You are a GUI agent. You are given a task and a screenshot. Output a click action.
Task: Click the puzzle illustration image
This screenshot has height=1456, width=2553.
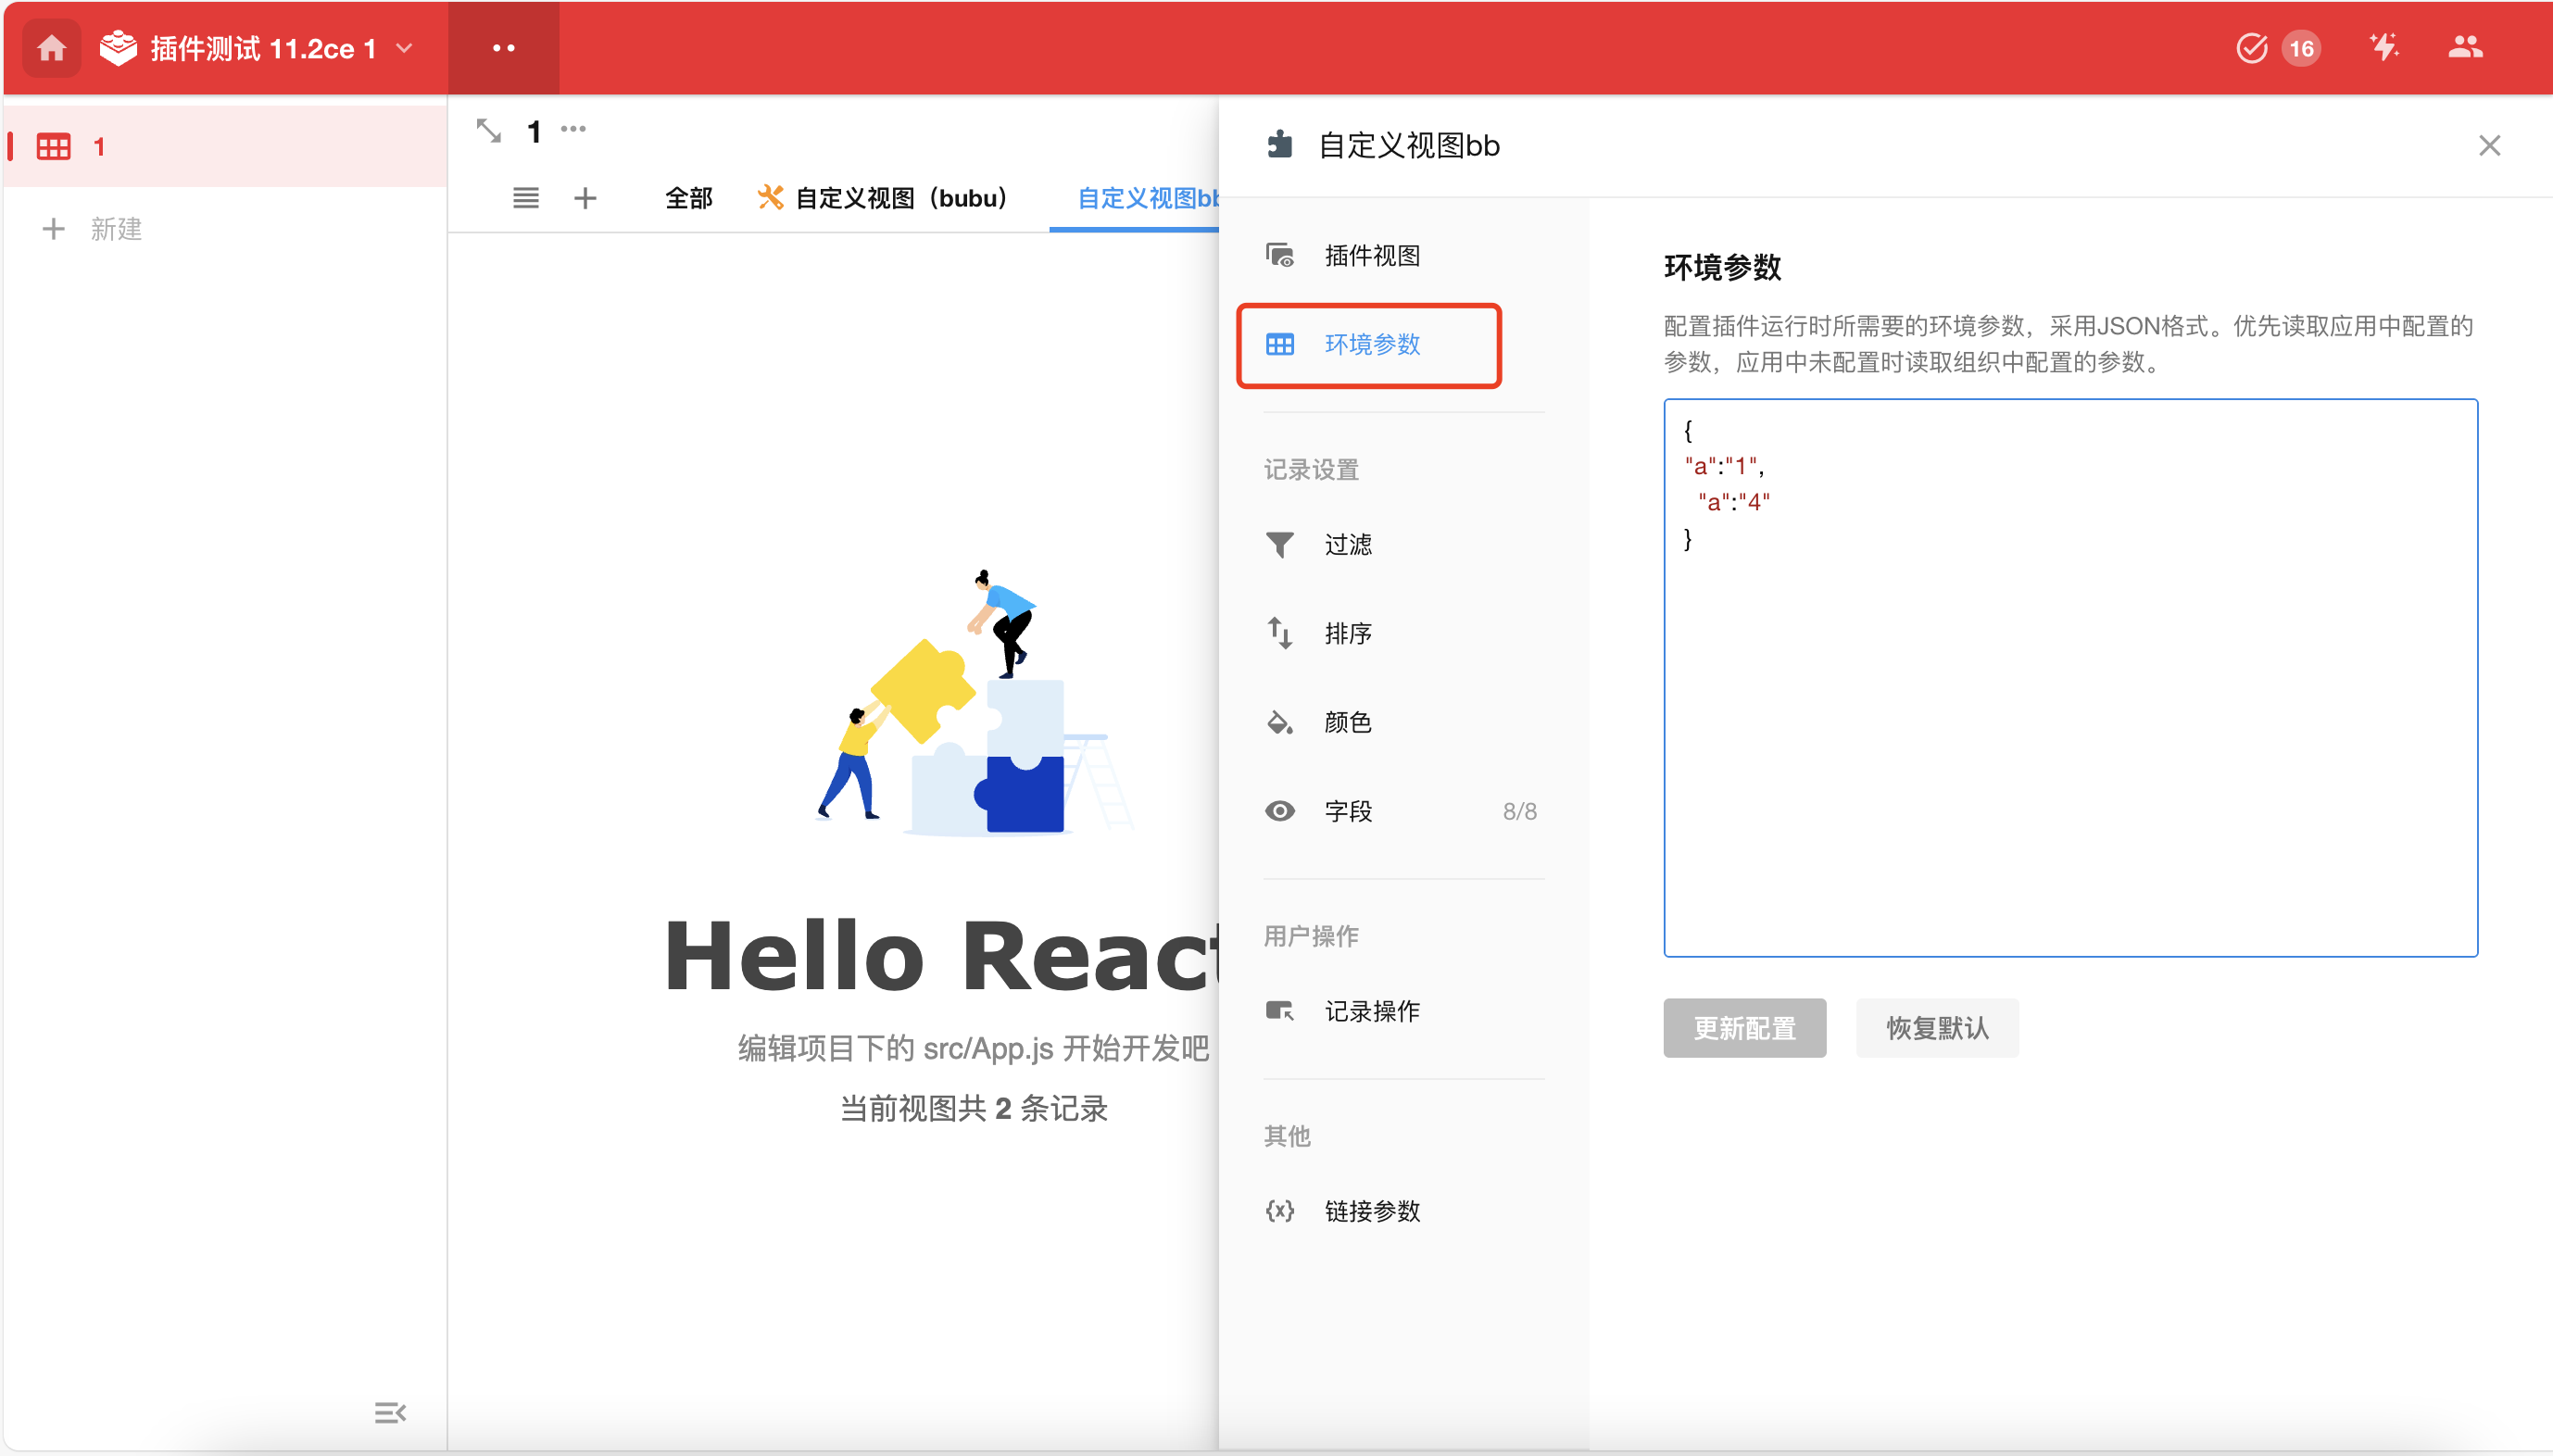(975, 703)
